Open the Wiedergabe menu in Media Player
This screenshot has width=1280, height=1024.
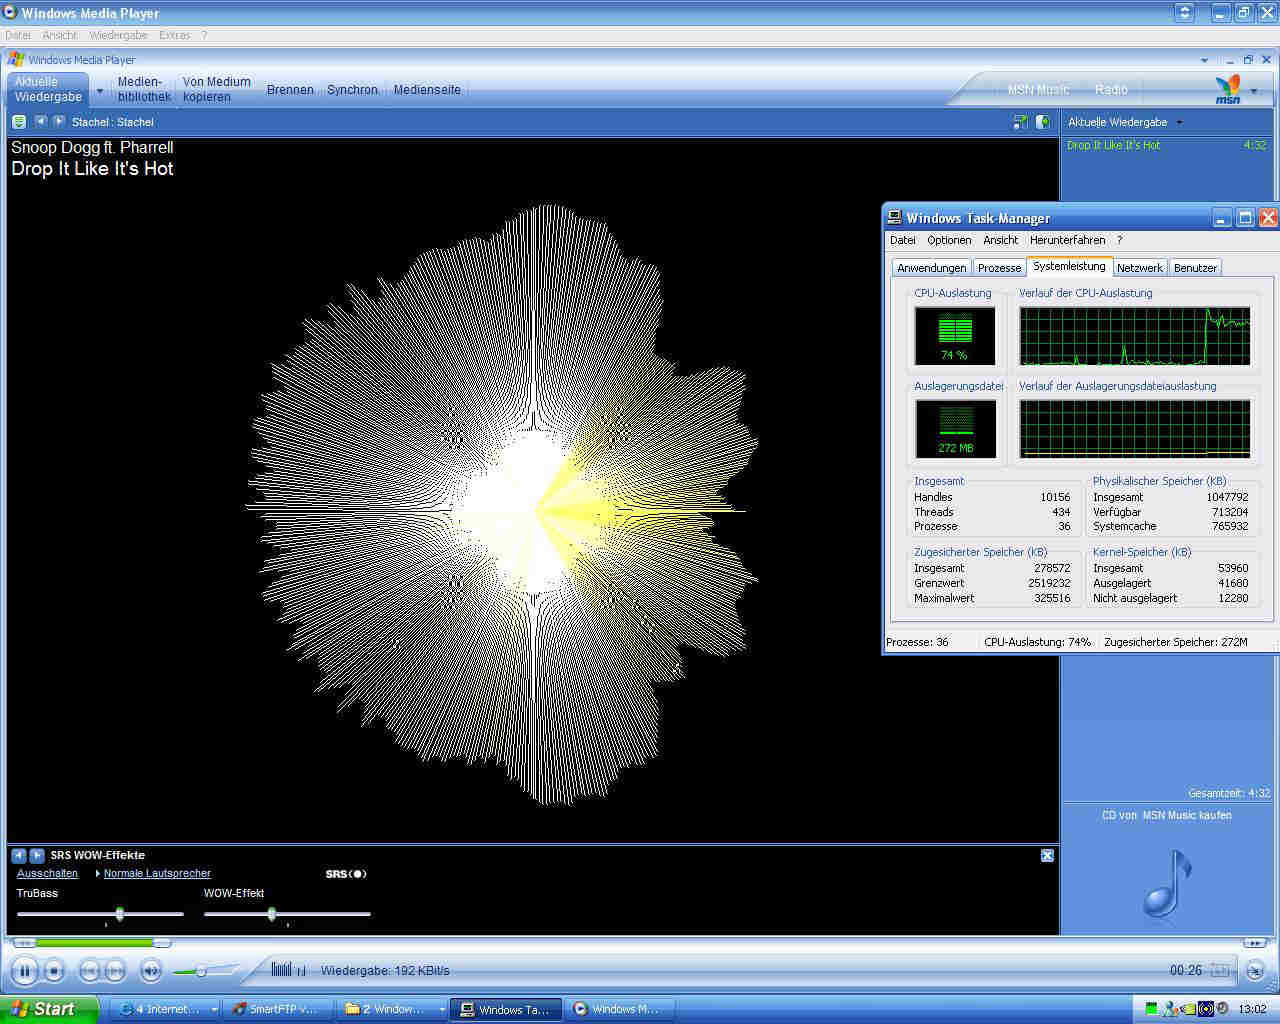click(118, 35)
